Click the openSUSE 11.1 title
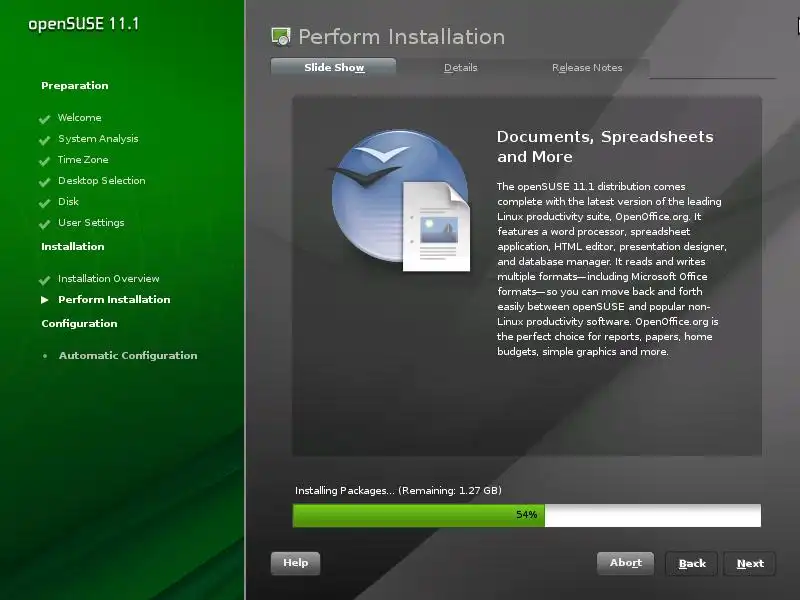The image size is (800, 600). tap(84, 24)
